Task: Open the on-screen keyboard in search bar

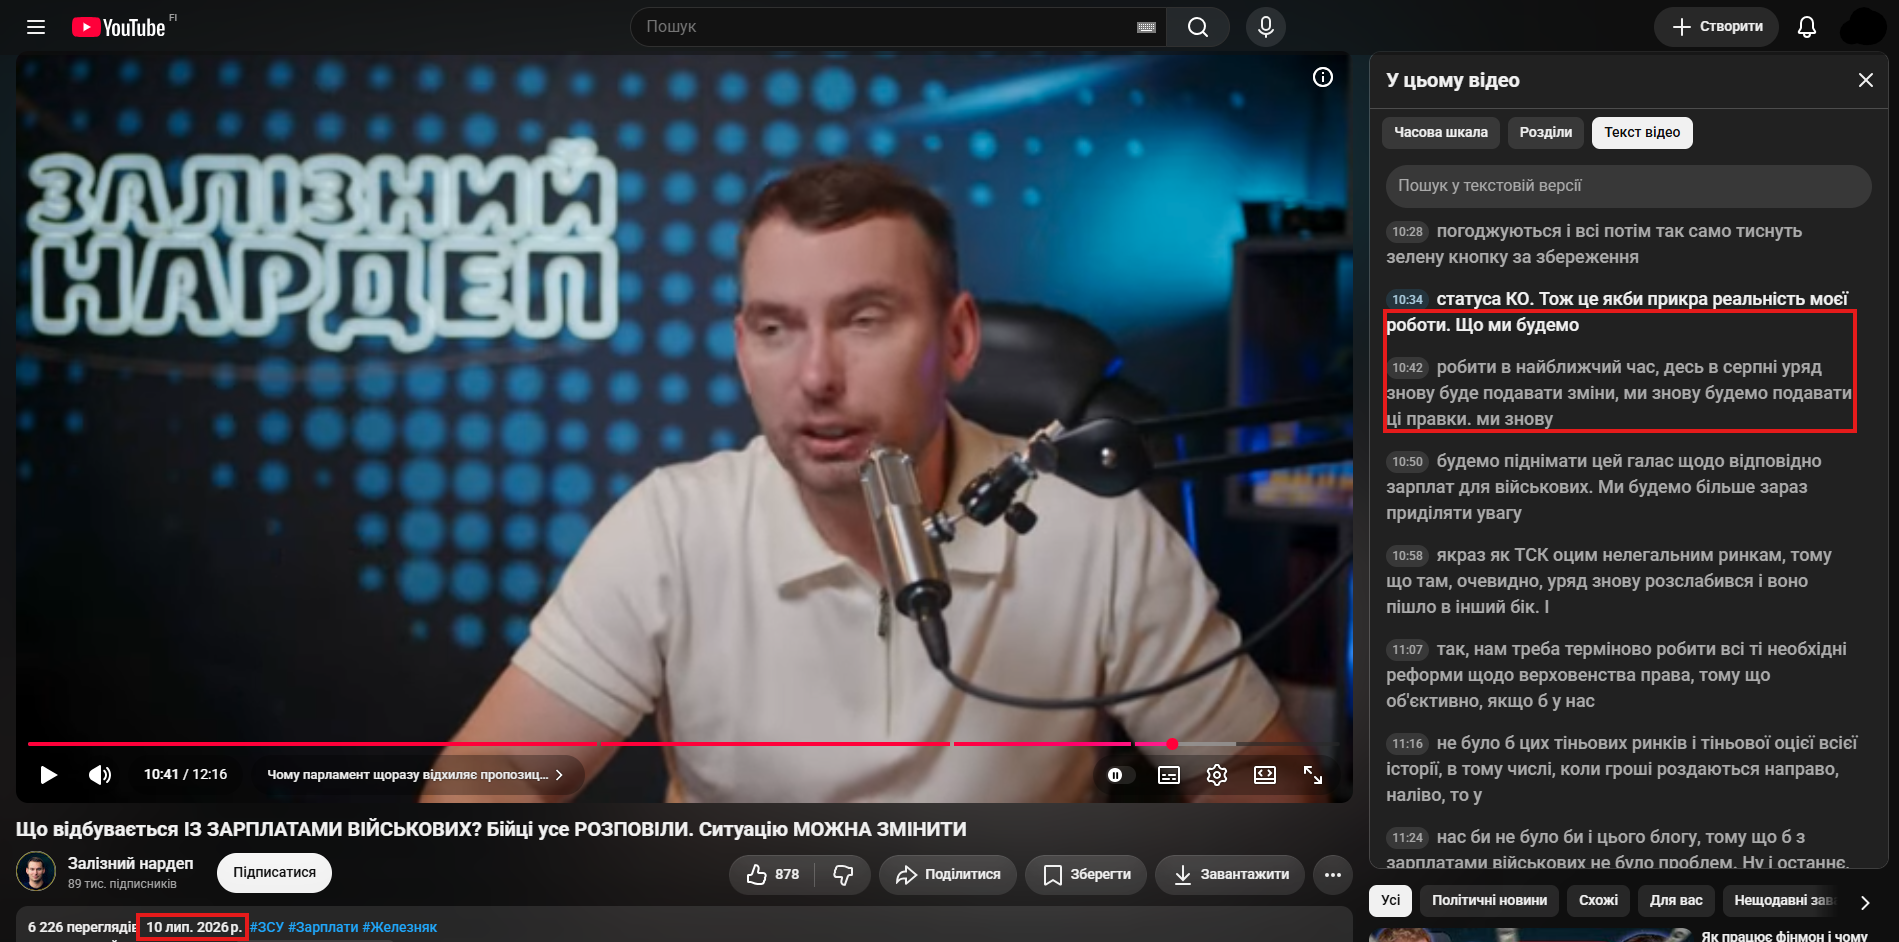Action: tap(1146, 27)
